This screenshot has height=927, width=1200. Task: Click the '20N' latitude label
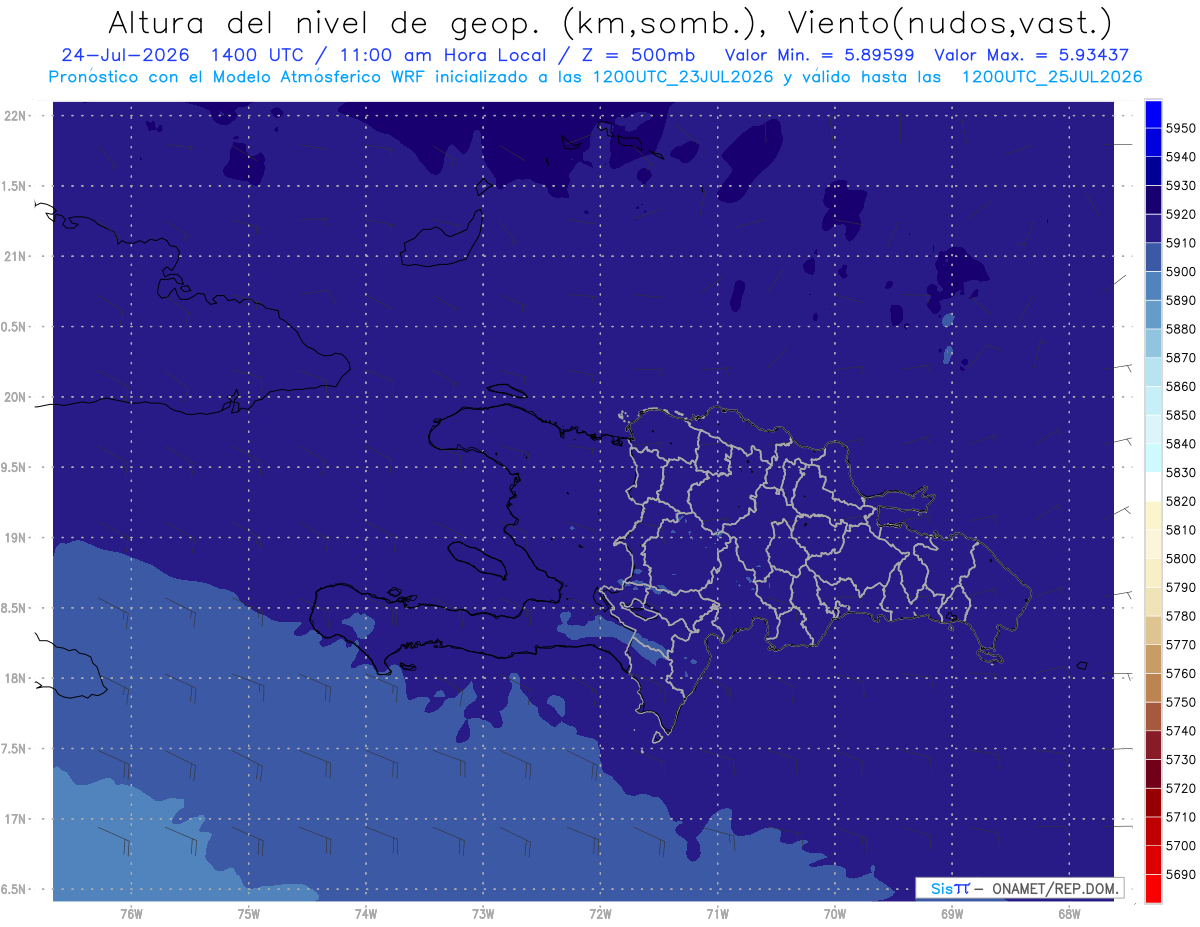(14, 397)
